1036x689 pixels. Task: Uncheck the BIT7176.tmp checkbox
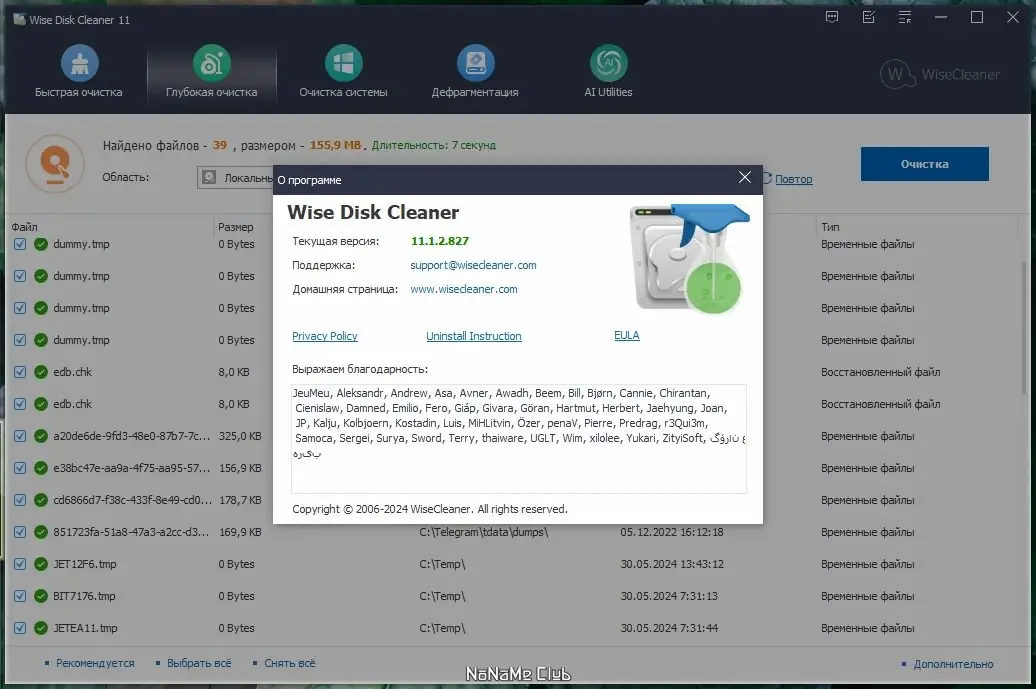[20, 596]
